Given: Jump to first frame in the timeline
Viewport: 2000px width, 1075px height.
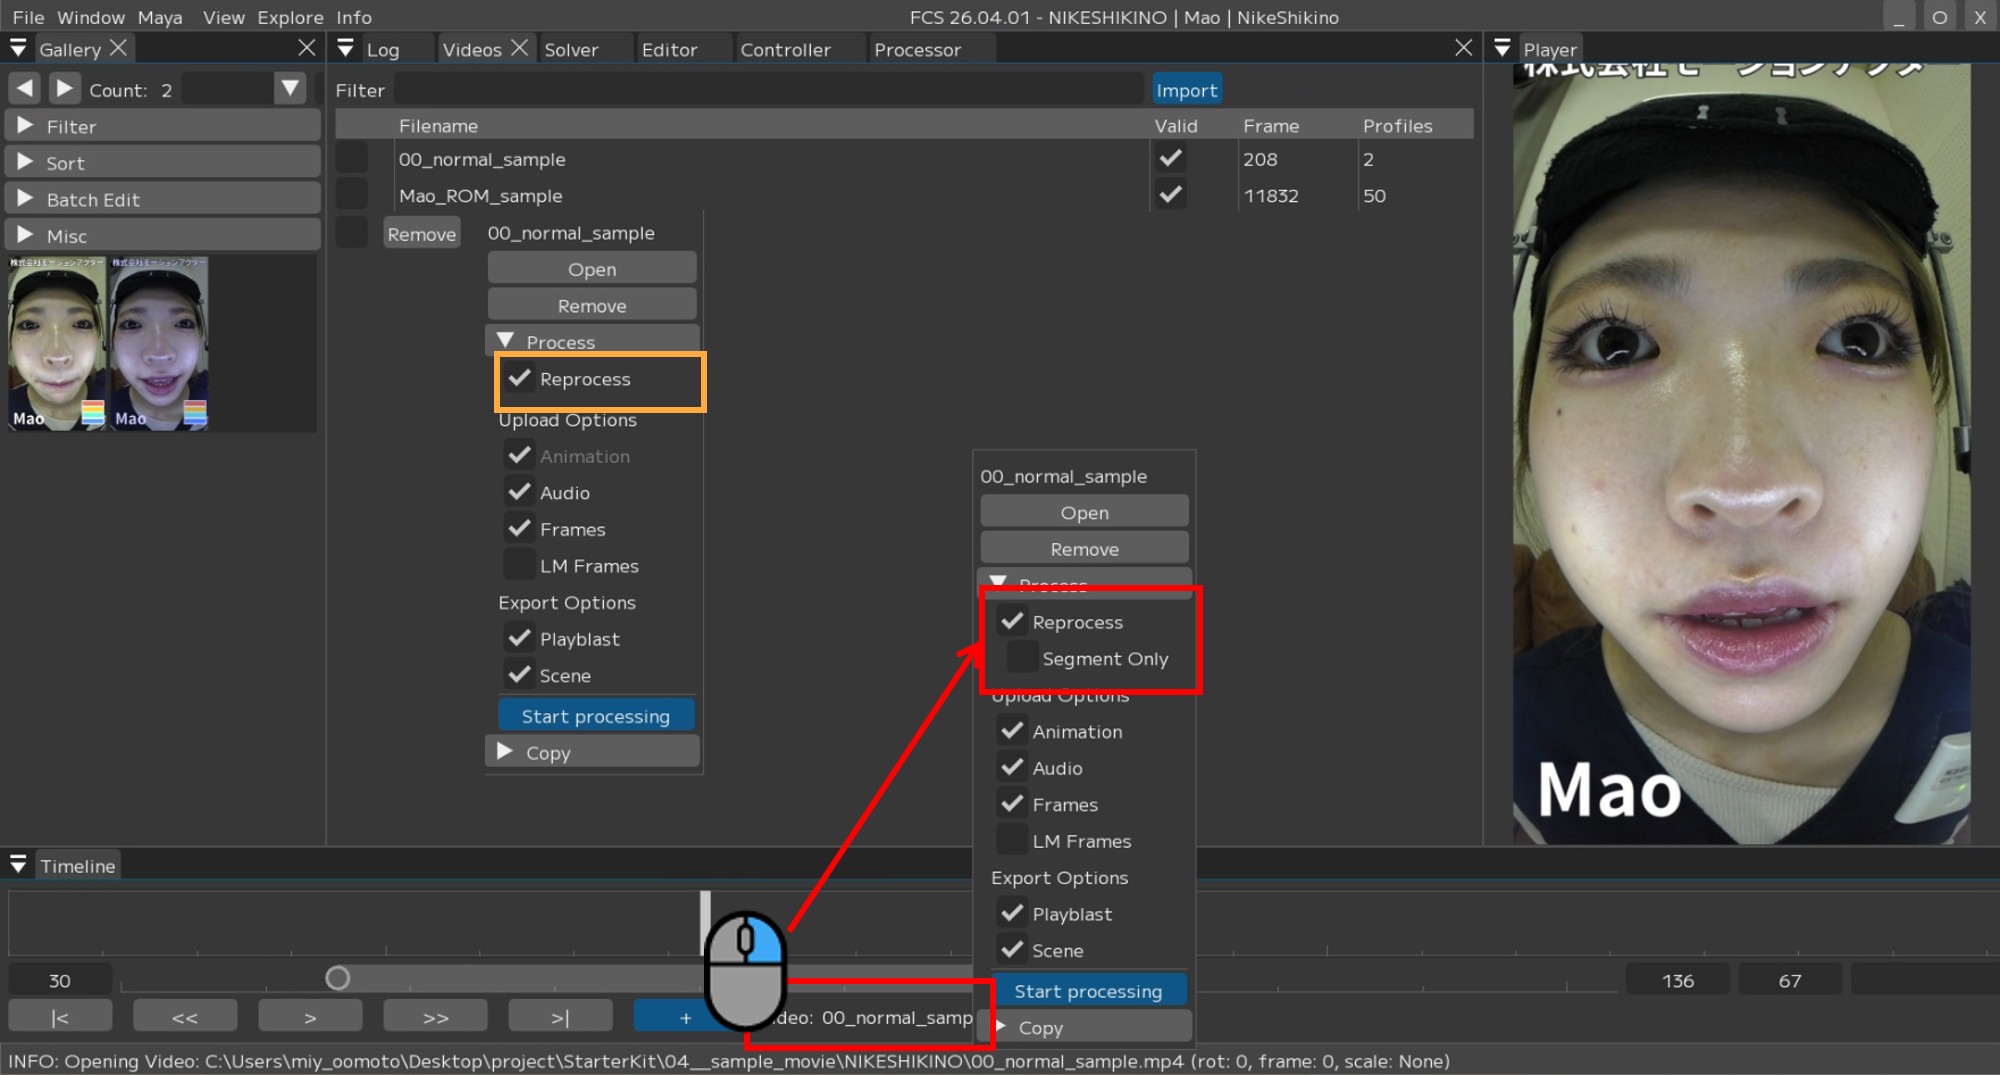Looking at the screenshot, I should point(59,1015).
